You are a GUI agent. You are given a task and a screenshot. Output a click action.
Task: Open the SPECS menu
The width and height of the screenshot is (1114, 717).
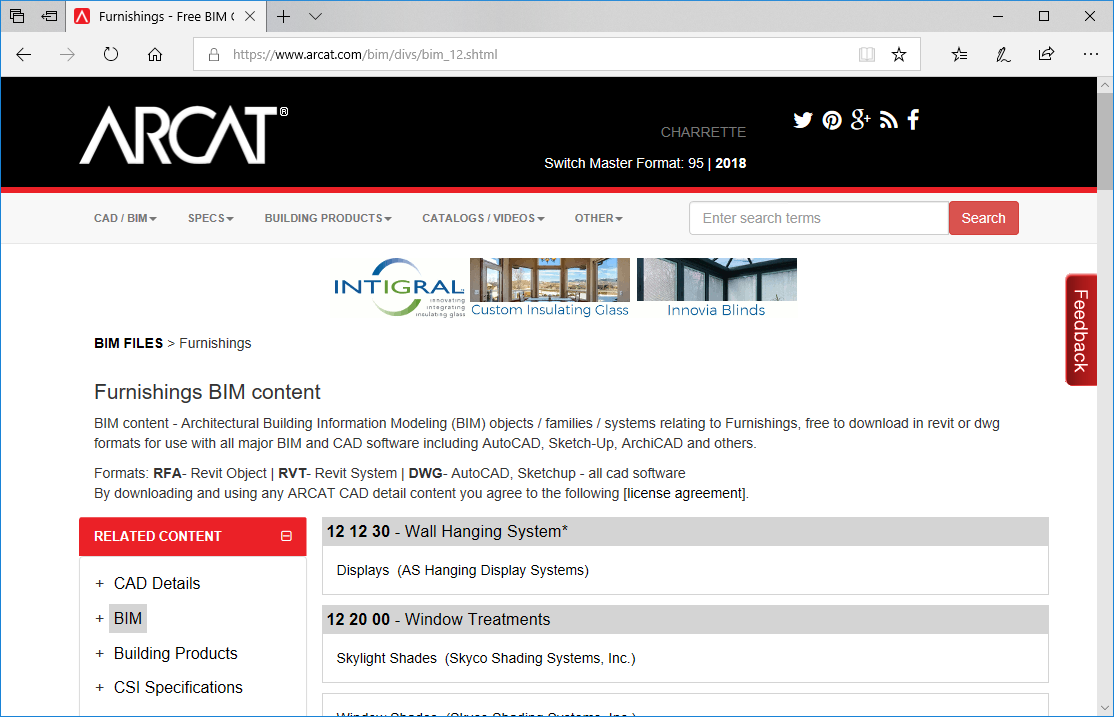[210, 217]
